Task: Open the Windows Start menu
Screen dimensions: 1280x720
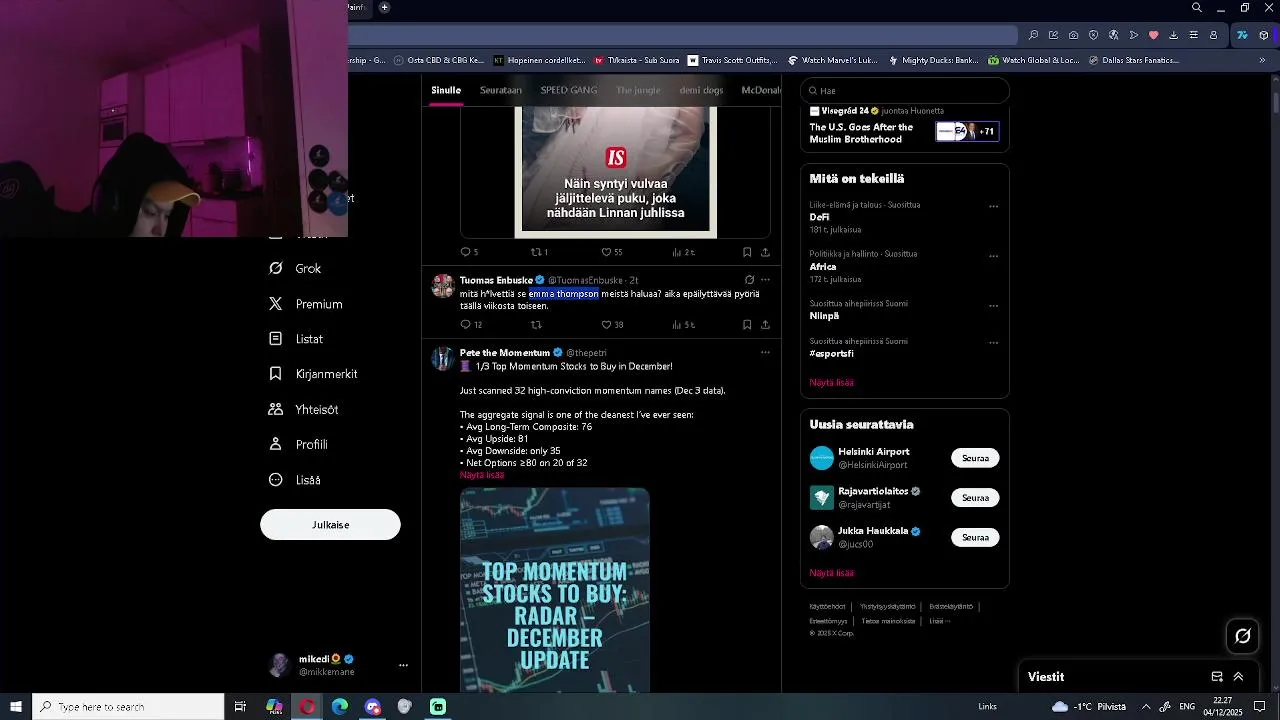Action: (16, 707)
